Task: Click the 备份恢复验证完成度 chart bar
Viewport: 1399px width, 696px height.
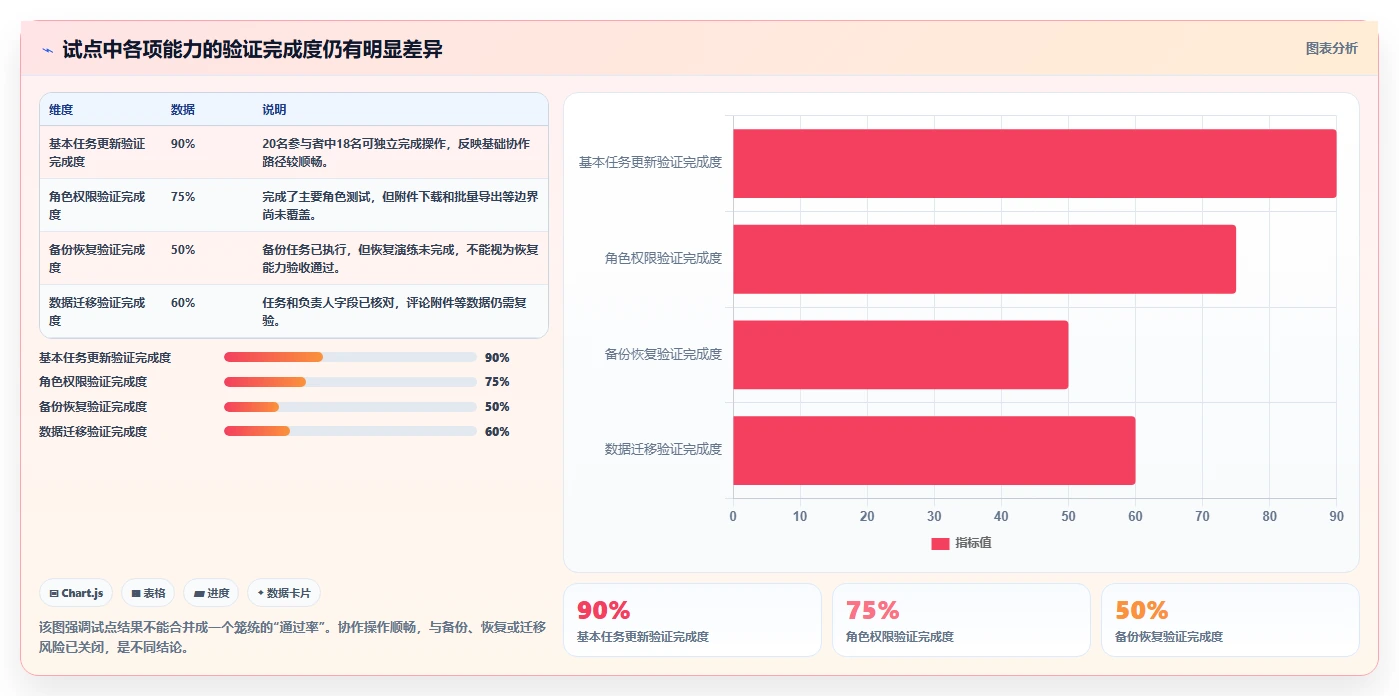Action: click(900, 354)
